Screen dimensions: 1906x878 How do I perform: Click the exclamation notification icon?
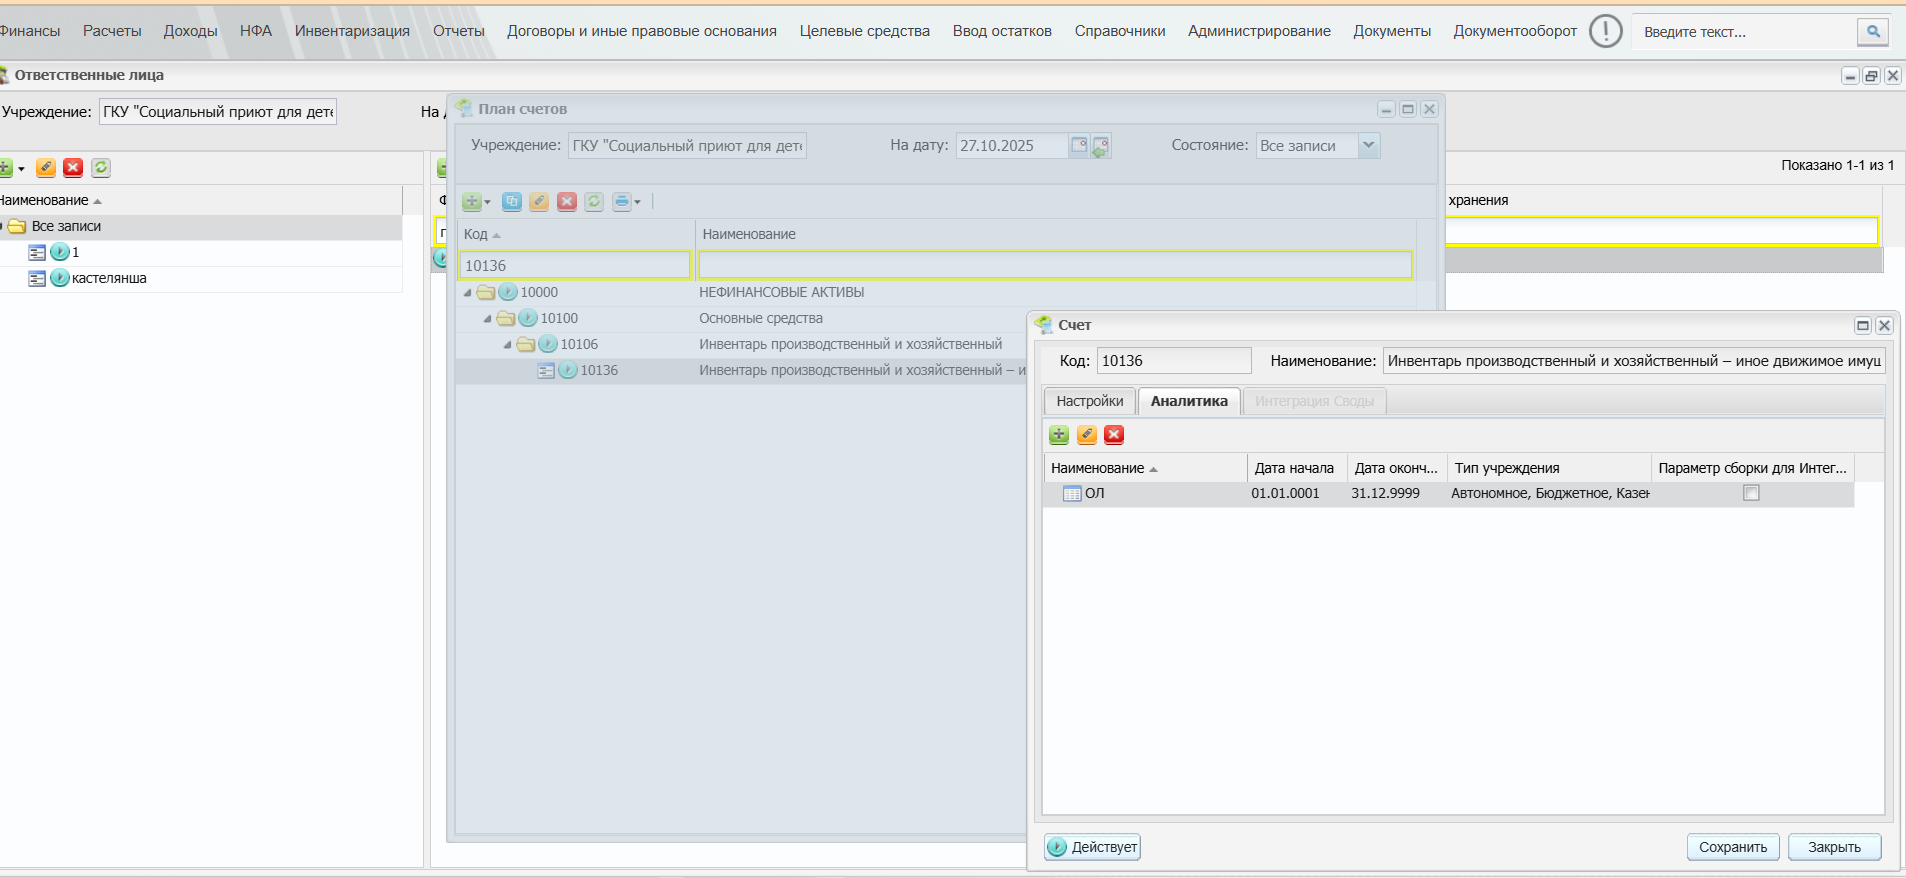(x=1606, y=31)
